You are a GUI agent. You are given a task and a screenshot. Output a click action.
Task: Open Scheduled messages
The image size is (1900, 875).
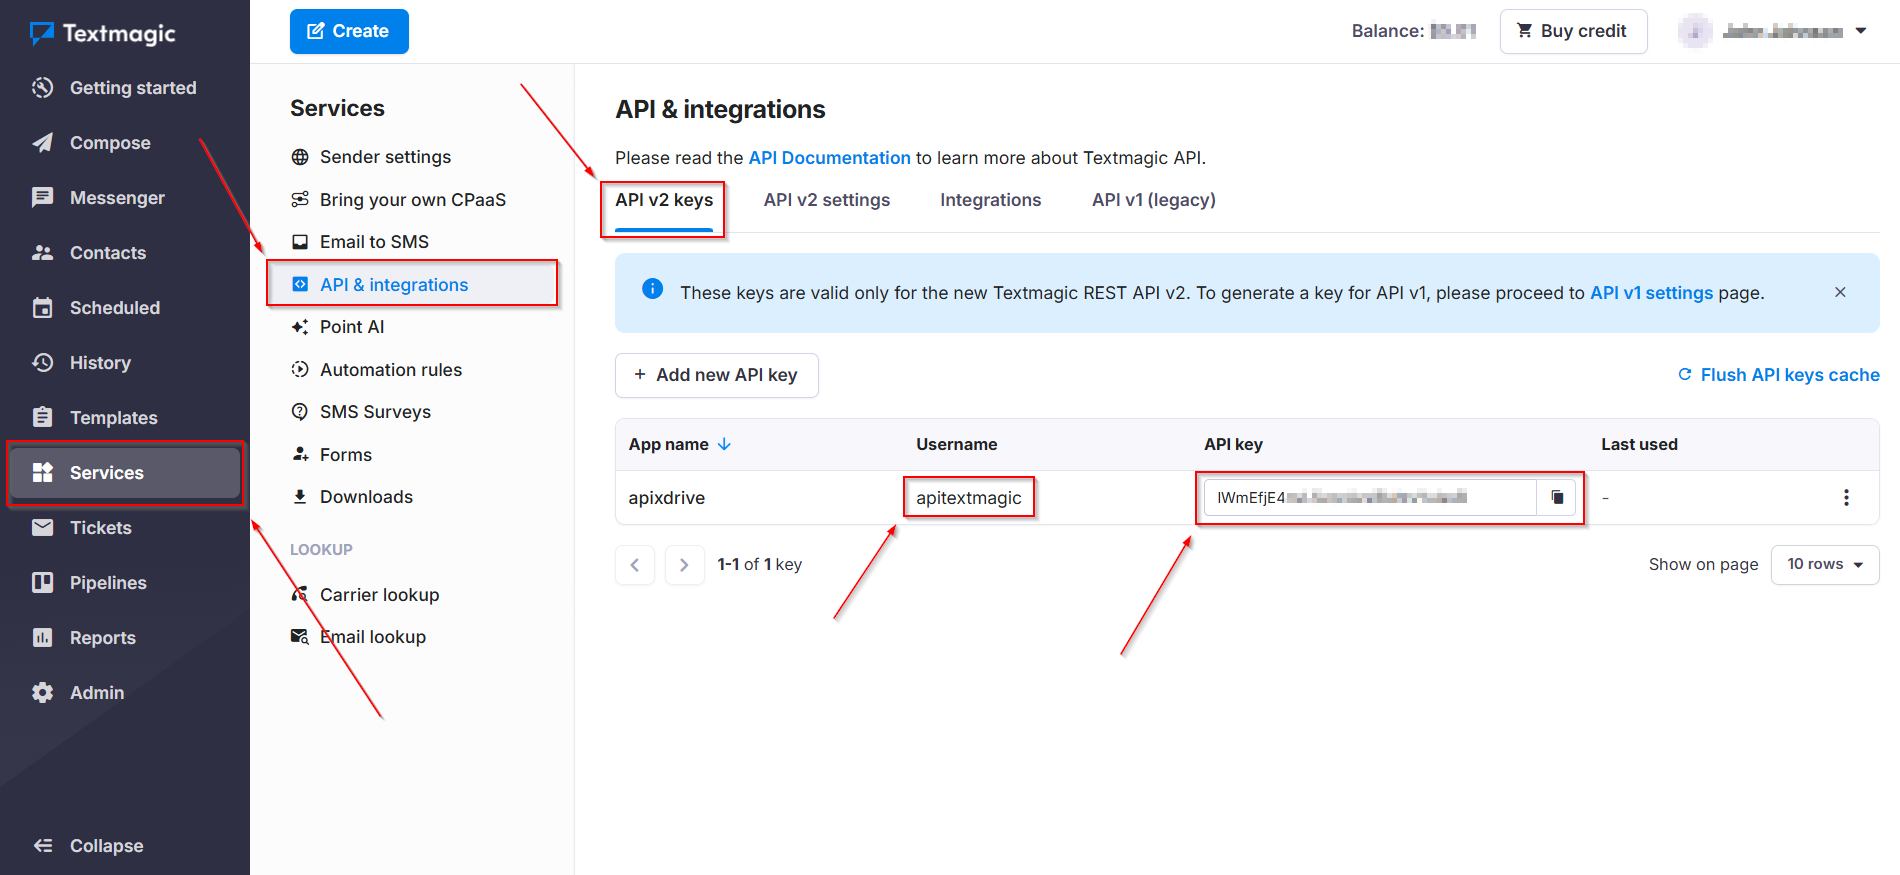pos(125,308)
